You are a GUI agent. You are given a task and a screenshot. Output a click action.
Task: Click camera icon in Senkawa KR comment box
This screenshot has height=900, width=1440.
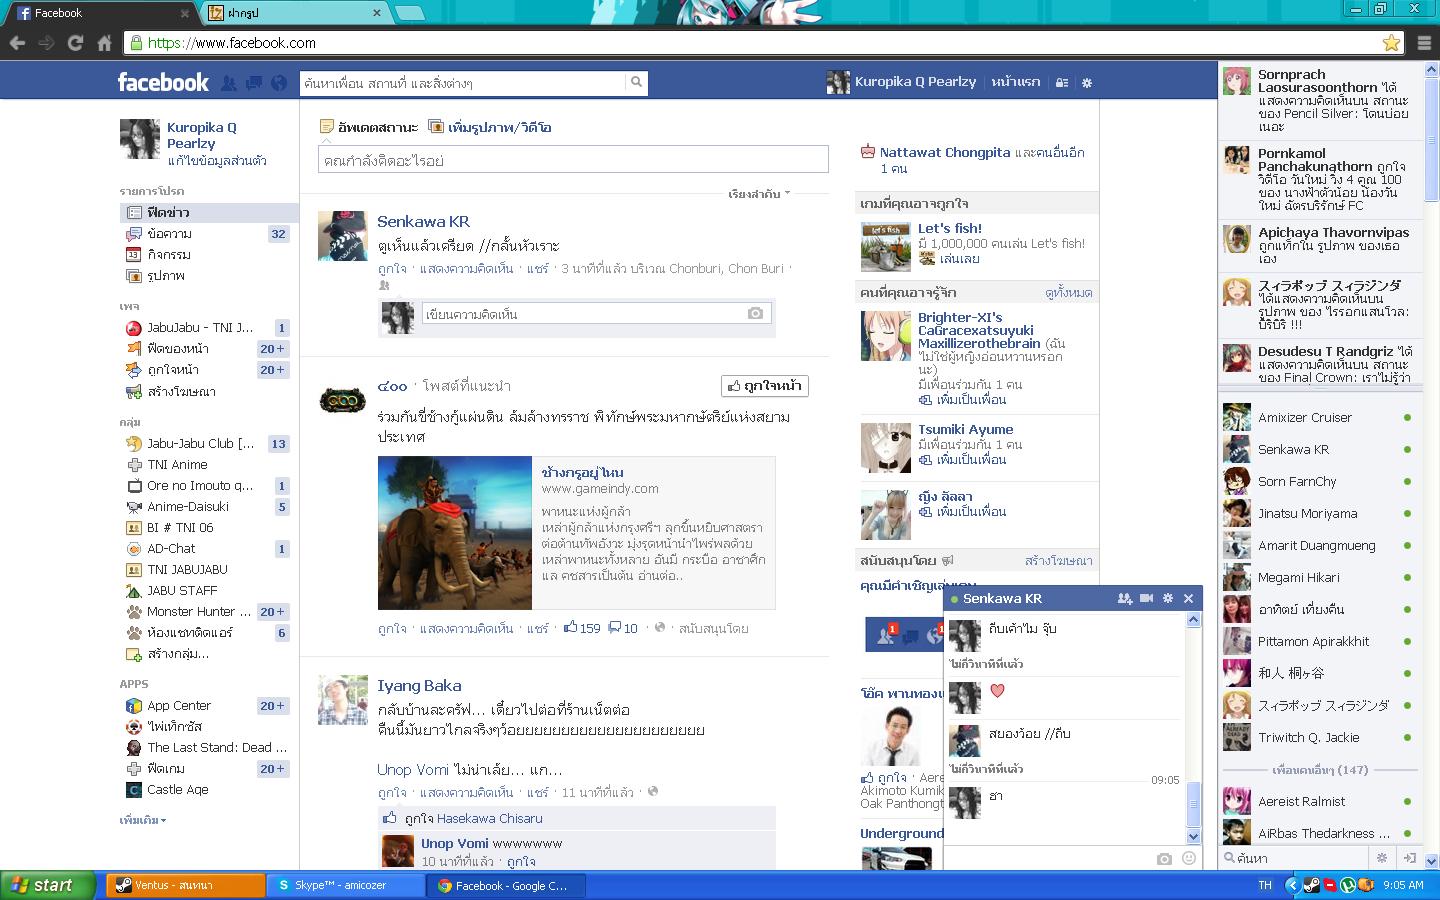point(756,314)
